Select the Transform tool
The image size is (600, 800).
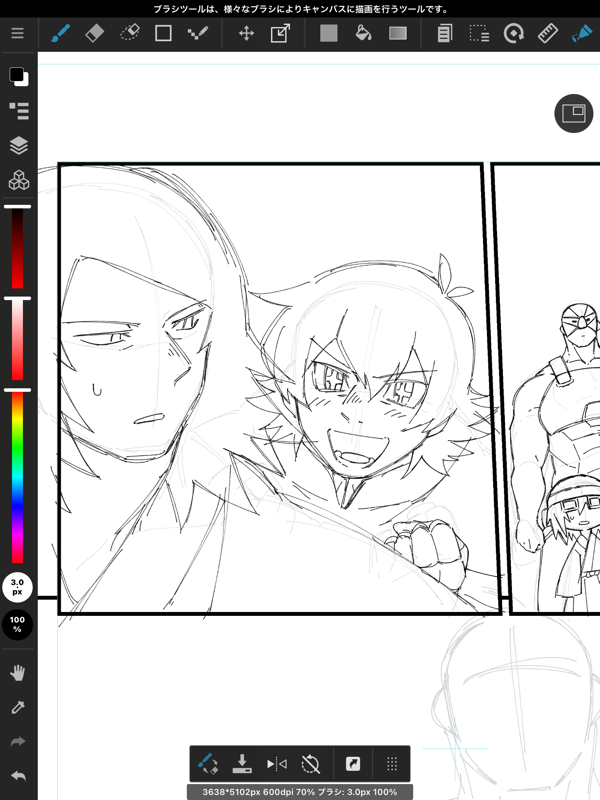point(280,33)
